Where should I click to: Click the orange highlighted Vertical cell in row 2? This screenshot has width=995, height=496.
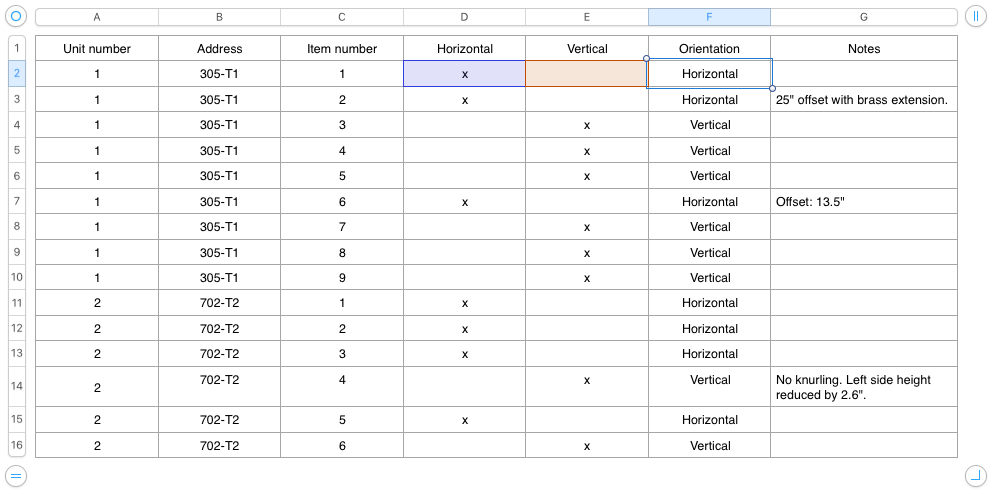coord(587,74)
